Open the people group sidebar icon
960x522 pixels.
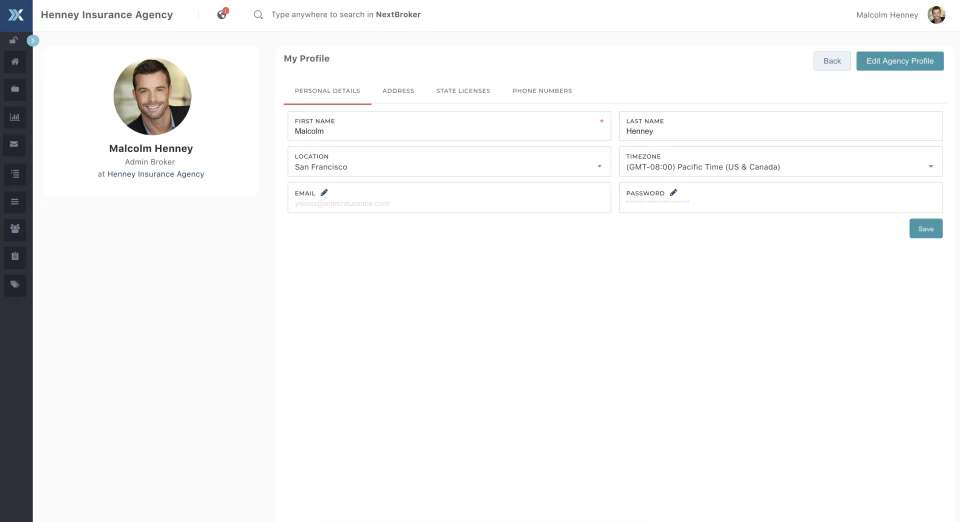[15, 229]
